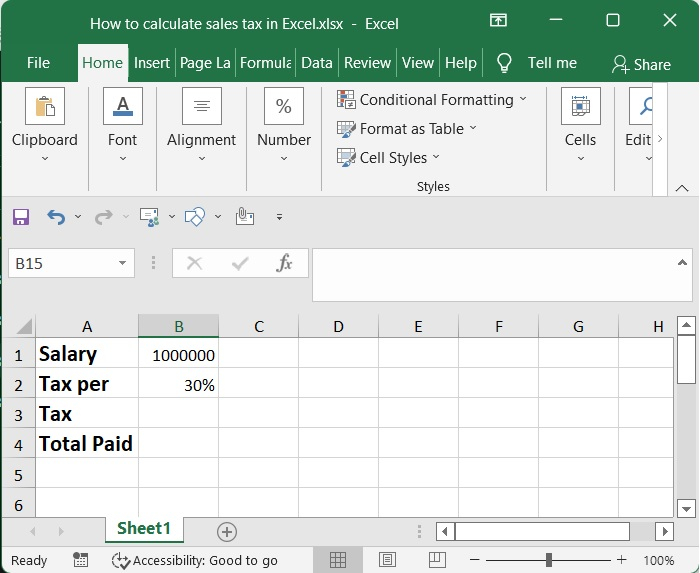Image resolution: width=700 pixels, height=573 pixels.
Task: Add a new sheet with plus icon
Action: click(227, 531)
